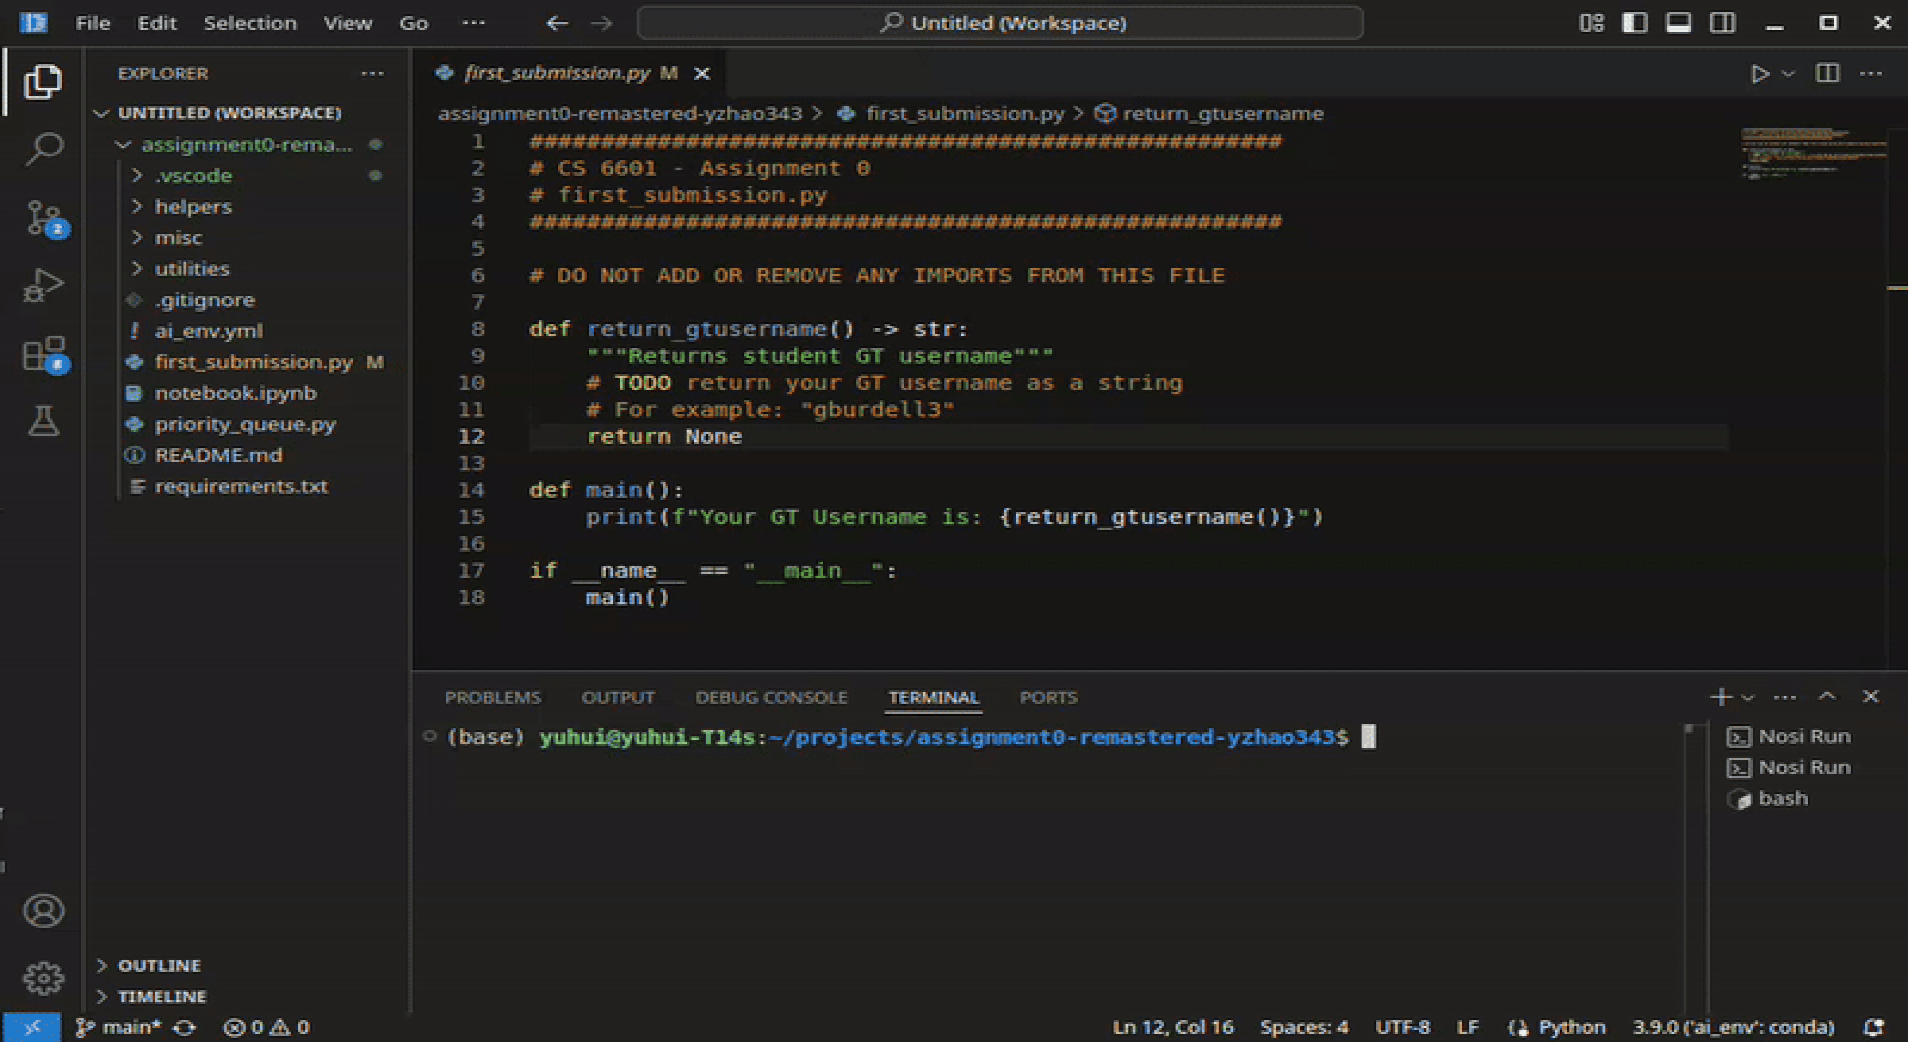Select the 3.9.0 conda Python interpreter
Image resolution: width=1908 pixels, height=1042 pixels.
1733,1027
